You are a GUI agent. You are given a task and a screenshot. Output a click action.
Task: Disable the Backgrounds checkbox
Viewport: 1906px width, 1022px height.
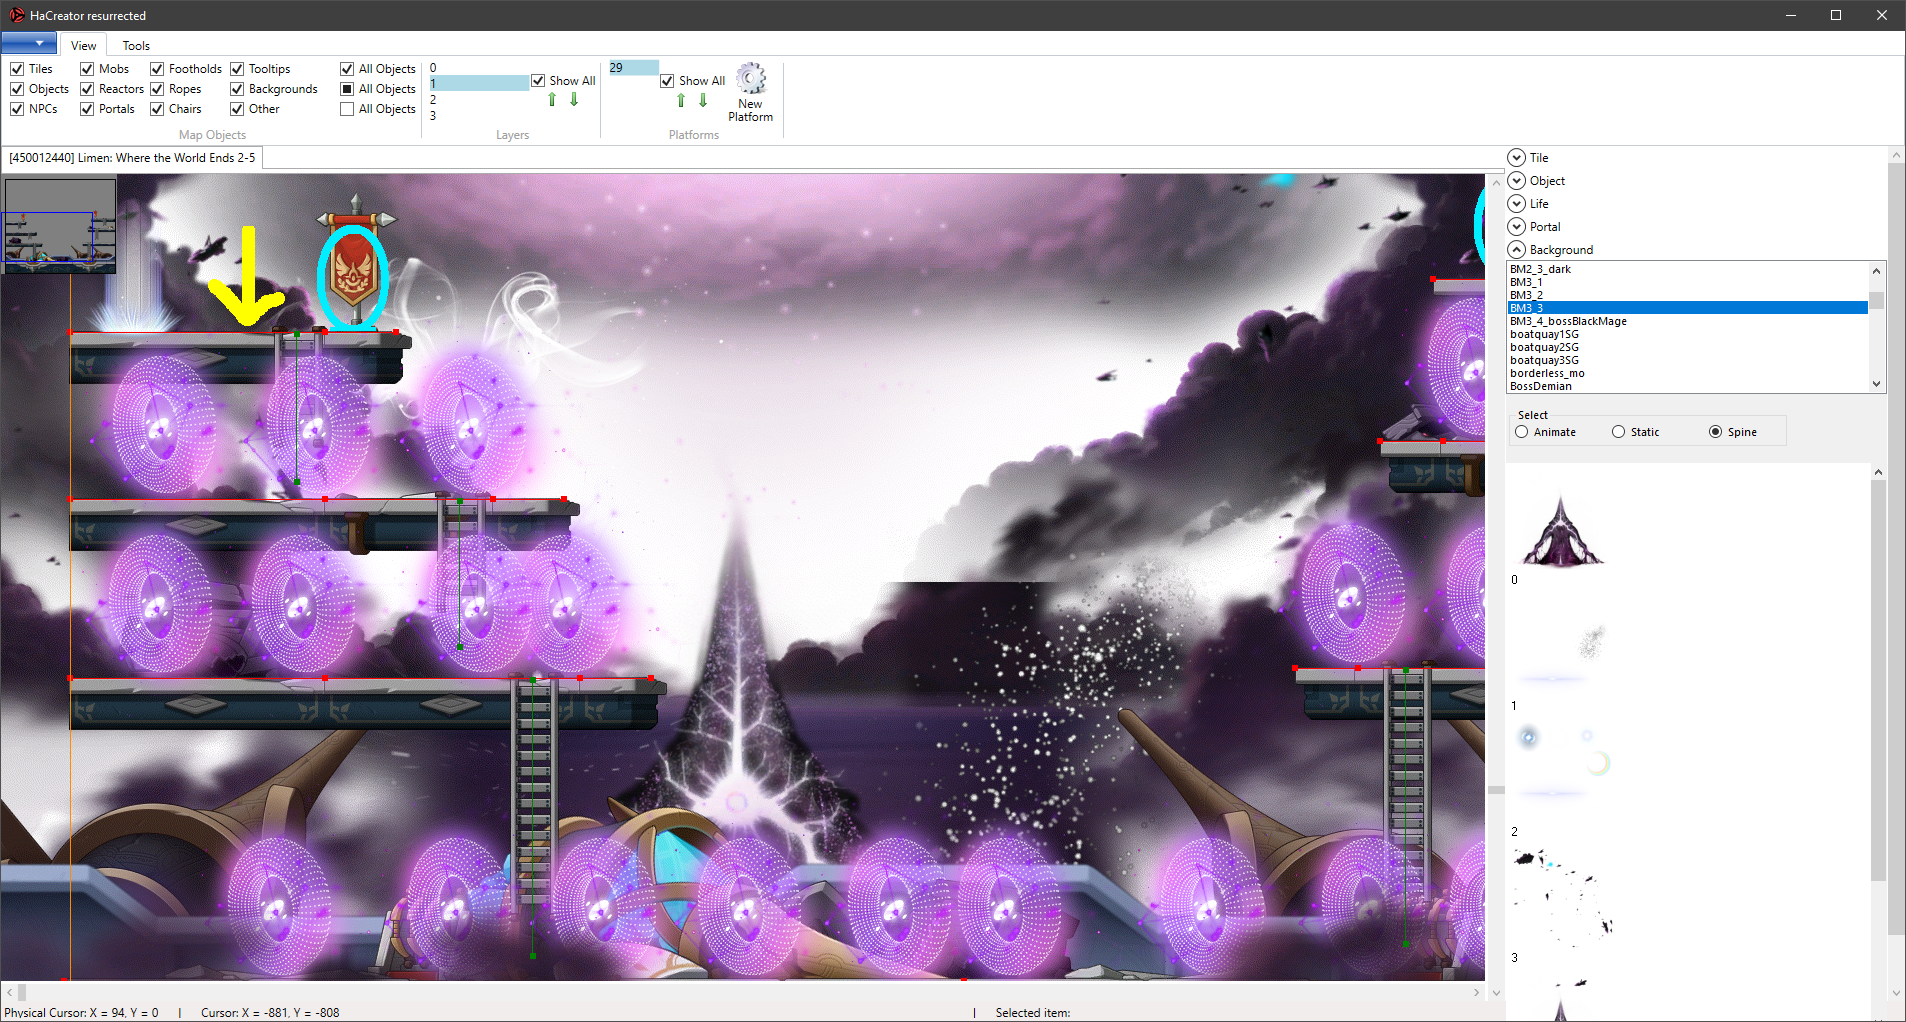237,88
